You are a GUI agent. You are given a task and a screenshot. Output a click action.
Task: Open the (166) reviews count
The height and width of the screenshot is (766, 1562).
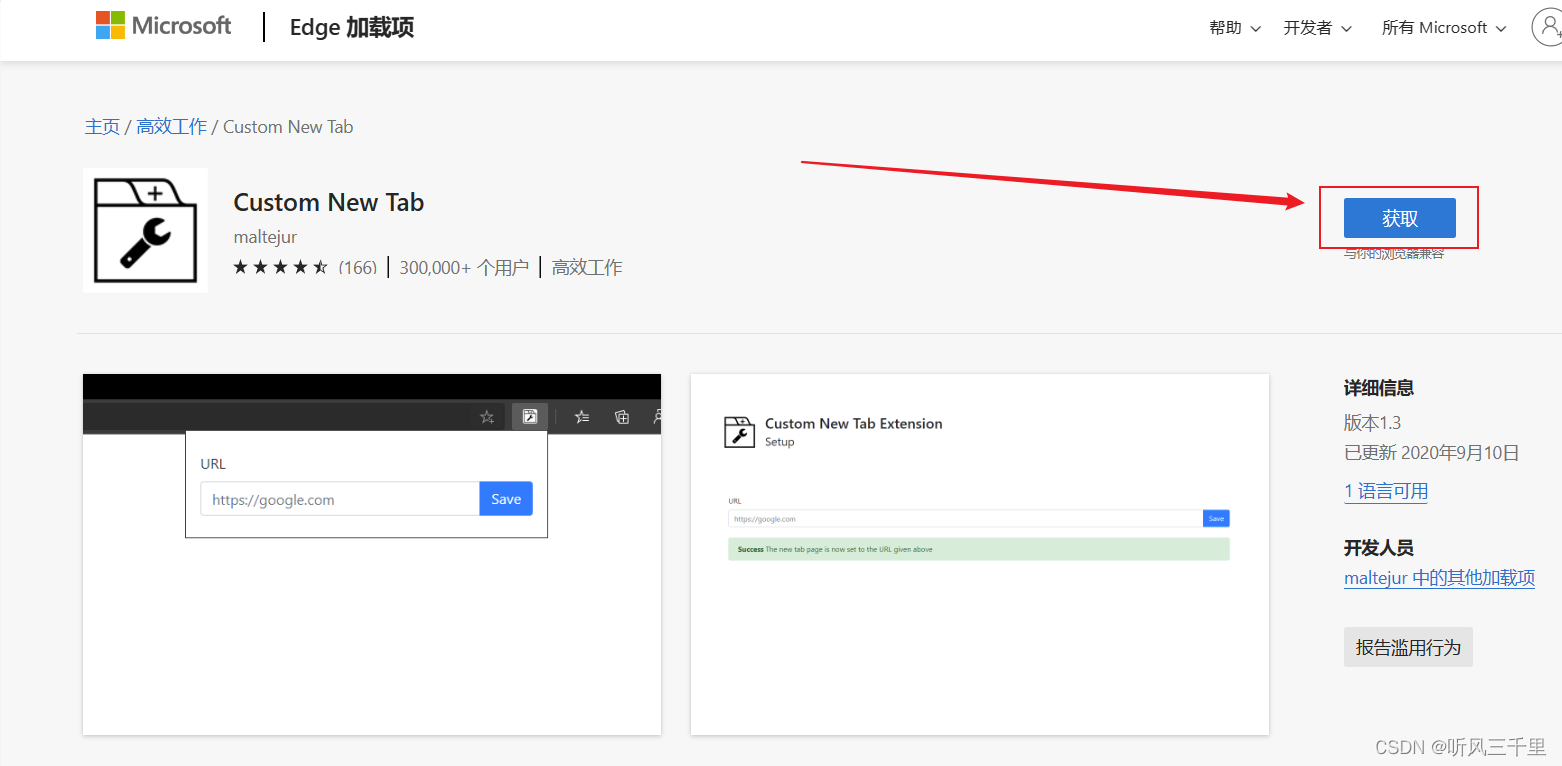(x=357, y=267)
